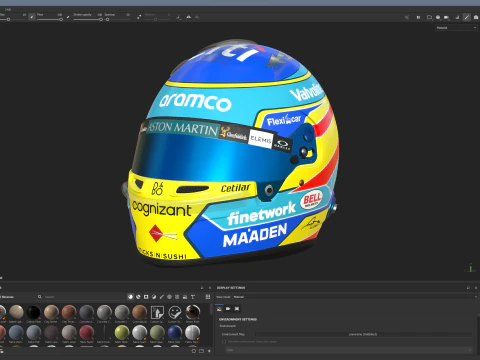480x360 pixels.
Task: Adjust the Stroke opacity slider
Action: (88, 20)
